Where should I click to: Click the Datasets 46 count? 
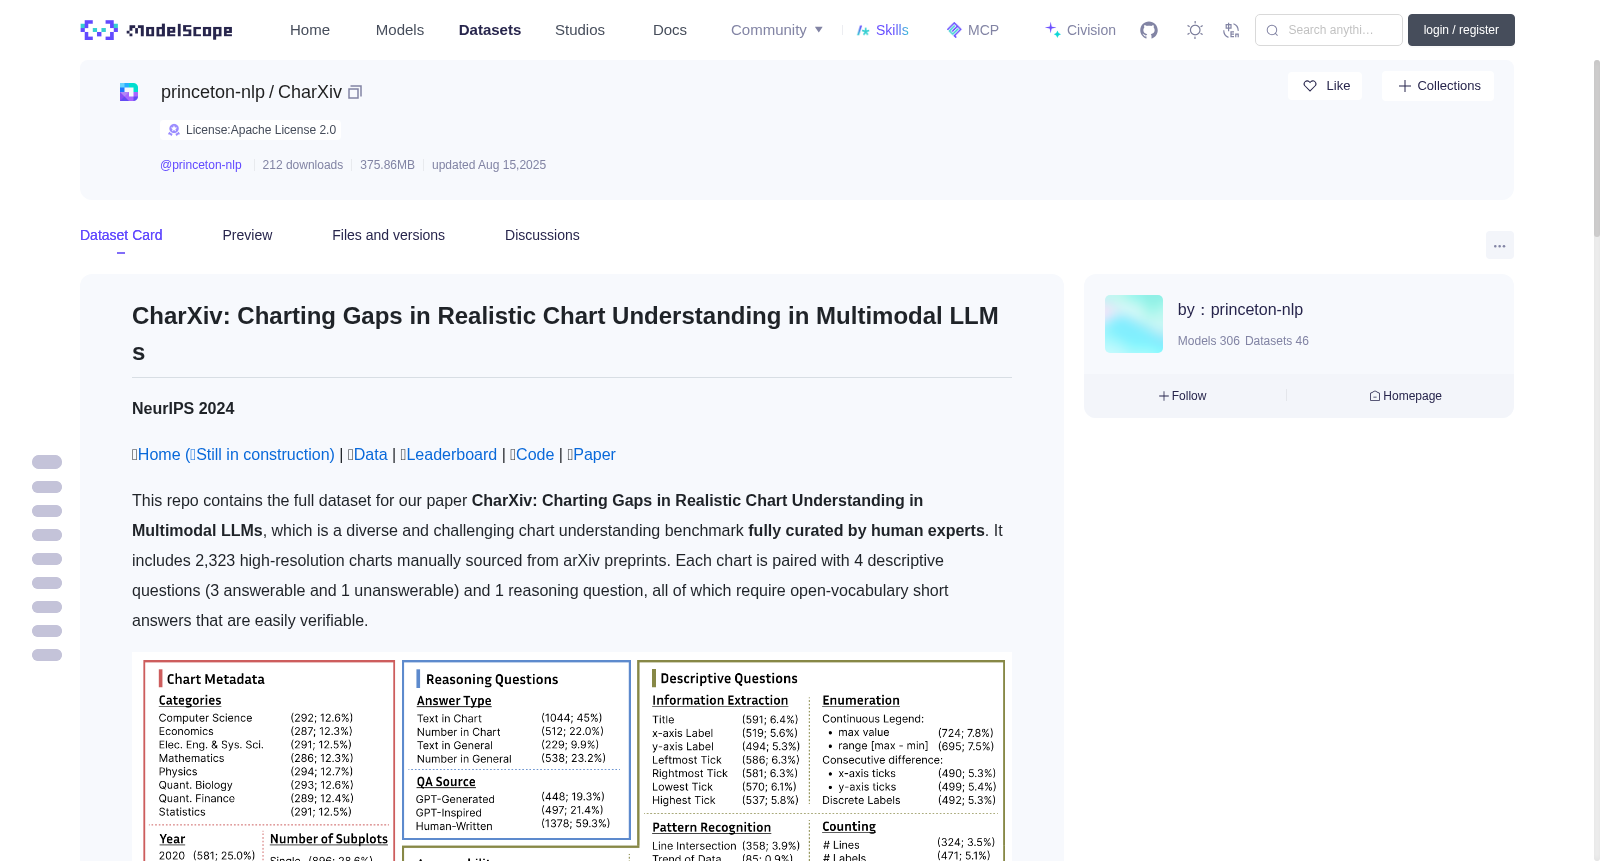pyautogui.click(x=1277, y=341)
